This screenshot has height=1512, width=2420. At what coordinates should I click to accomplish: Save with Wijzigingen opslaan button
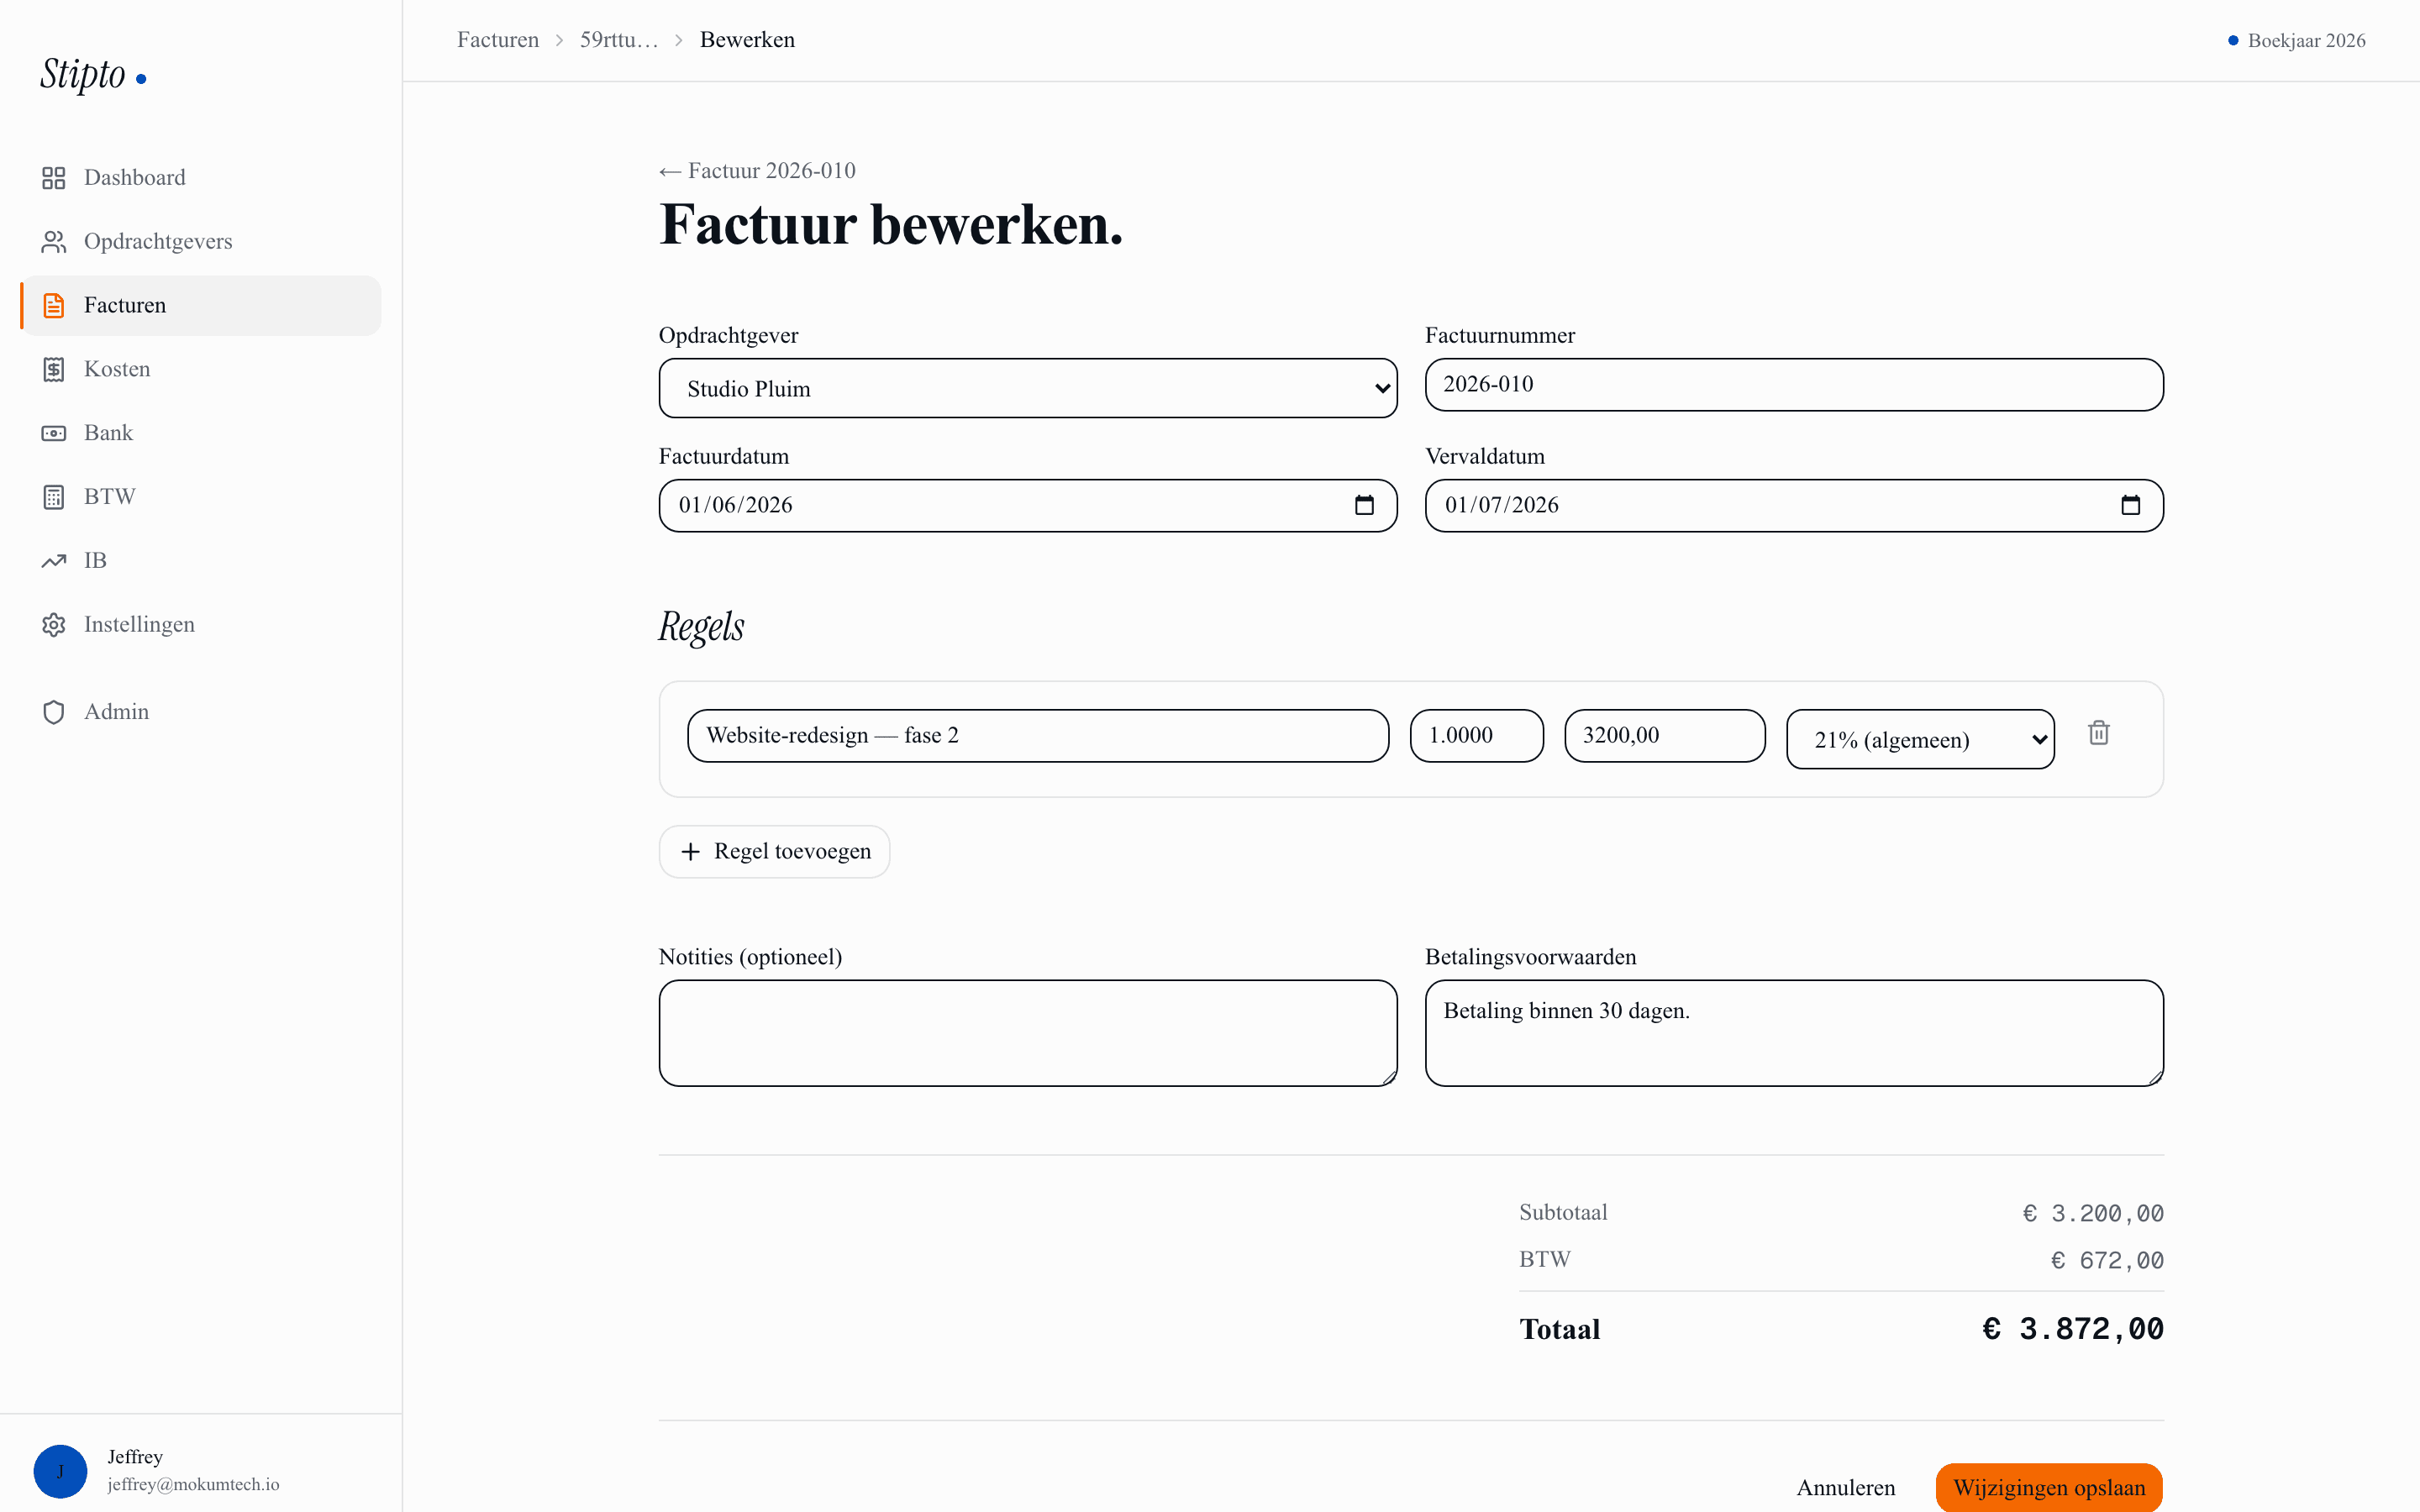[x=2049, y=1487]
